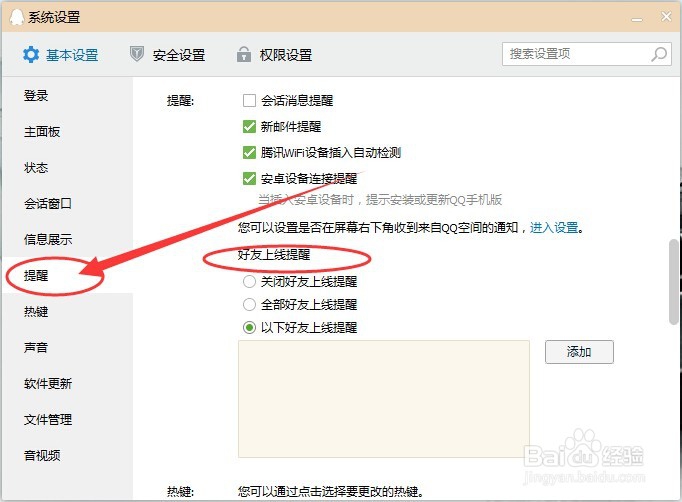Image resolution: width=682 pixels, height=502 pixels.
Task: Click the shield icon for 安全设置
Action: 137,54
